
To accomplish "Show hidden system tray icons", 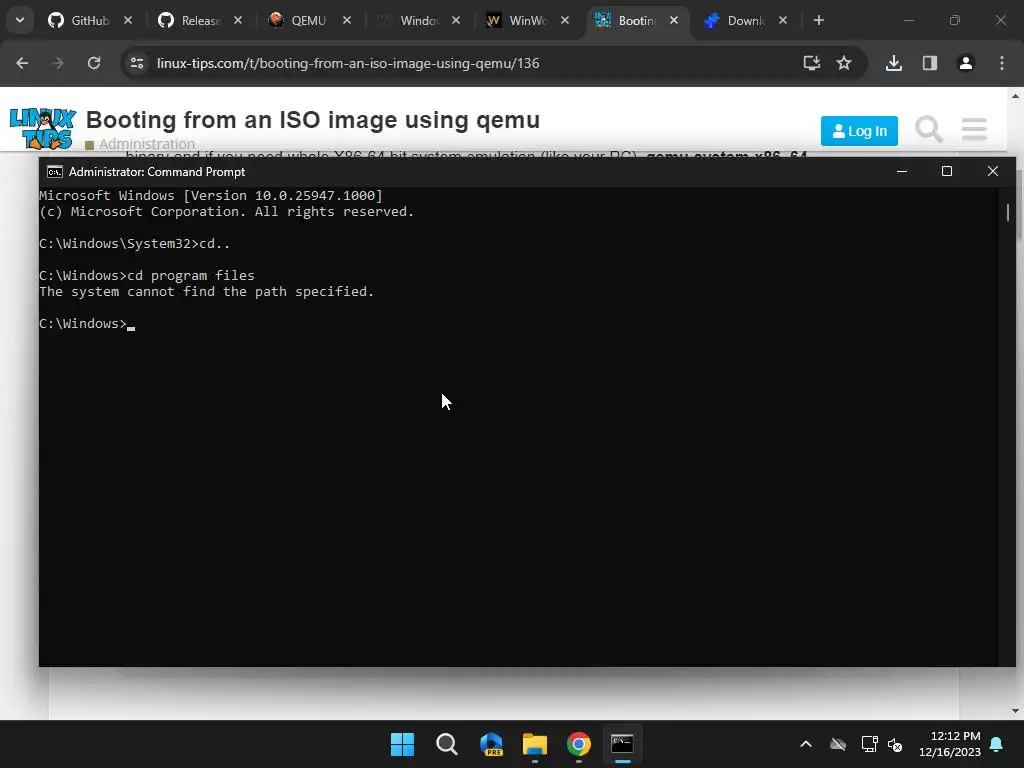I will tap(806, 744).
